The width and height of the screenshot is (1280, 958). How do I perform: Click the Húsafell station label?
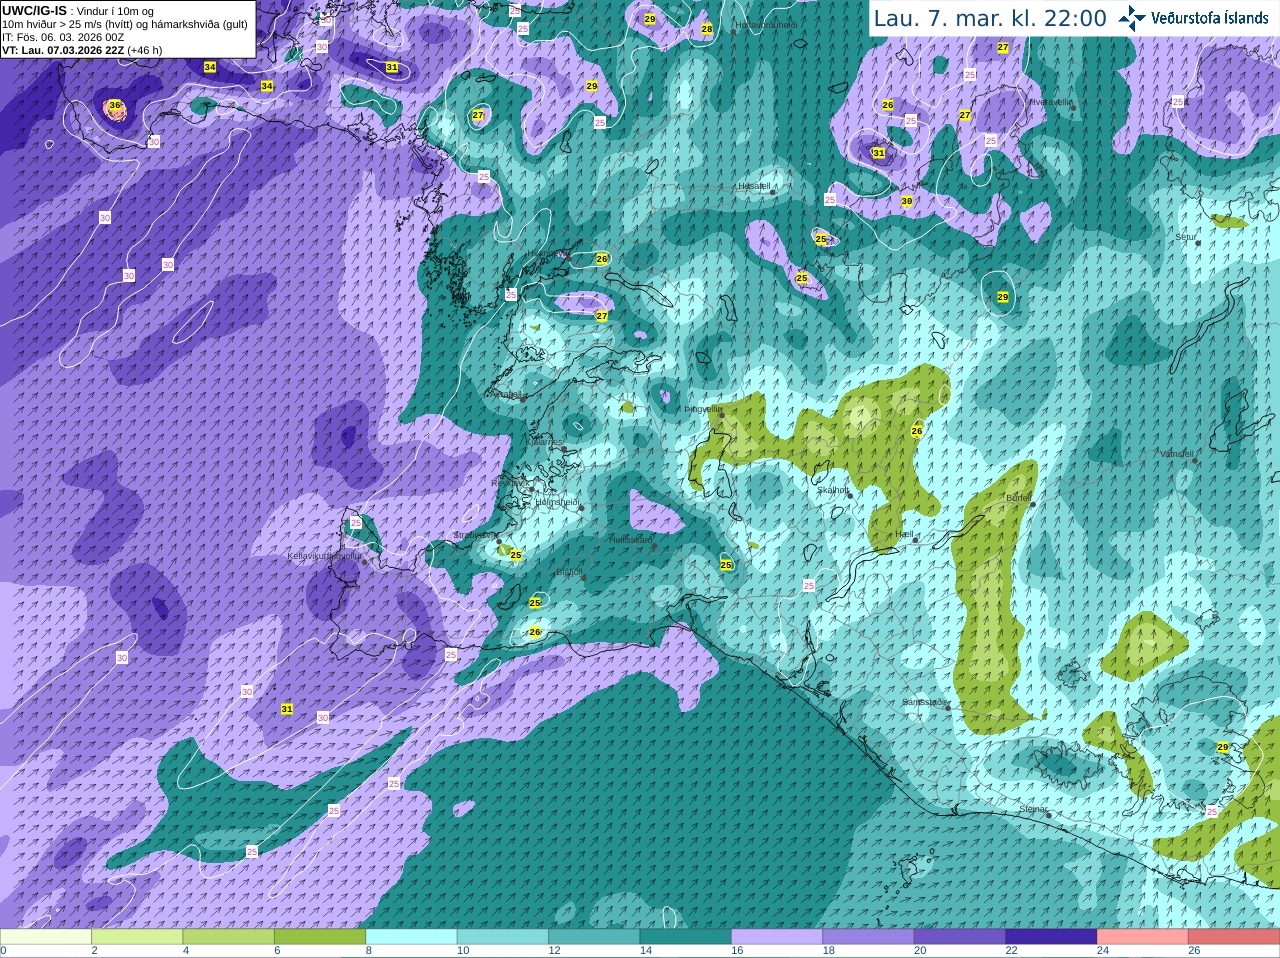click(x=754, y=186)
